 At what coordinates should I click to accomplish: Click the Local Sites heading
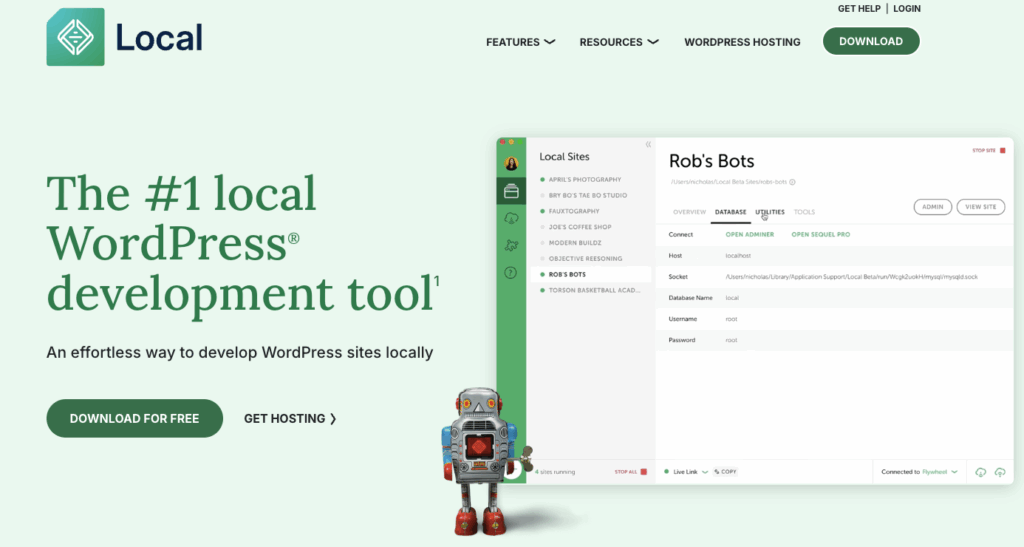(564, 157)
